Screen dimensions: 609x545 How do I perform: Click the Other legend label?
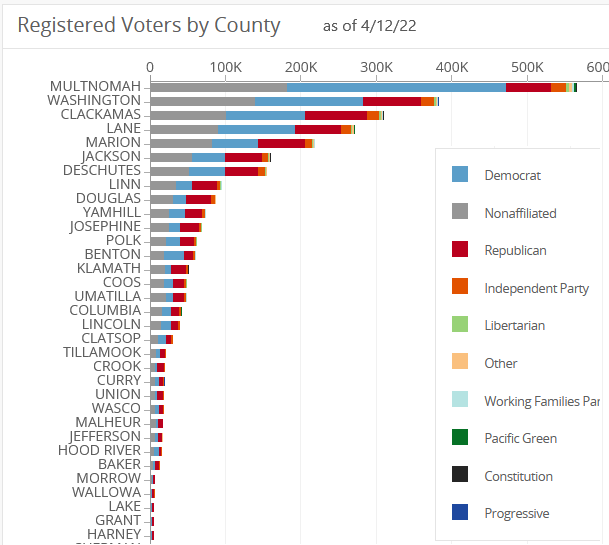click(x=501, y=363)
